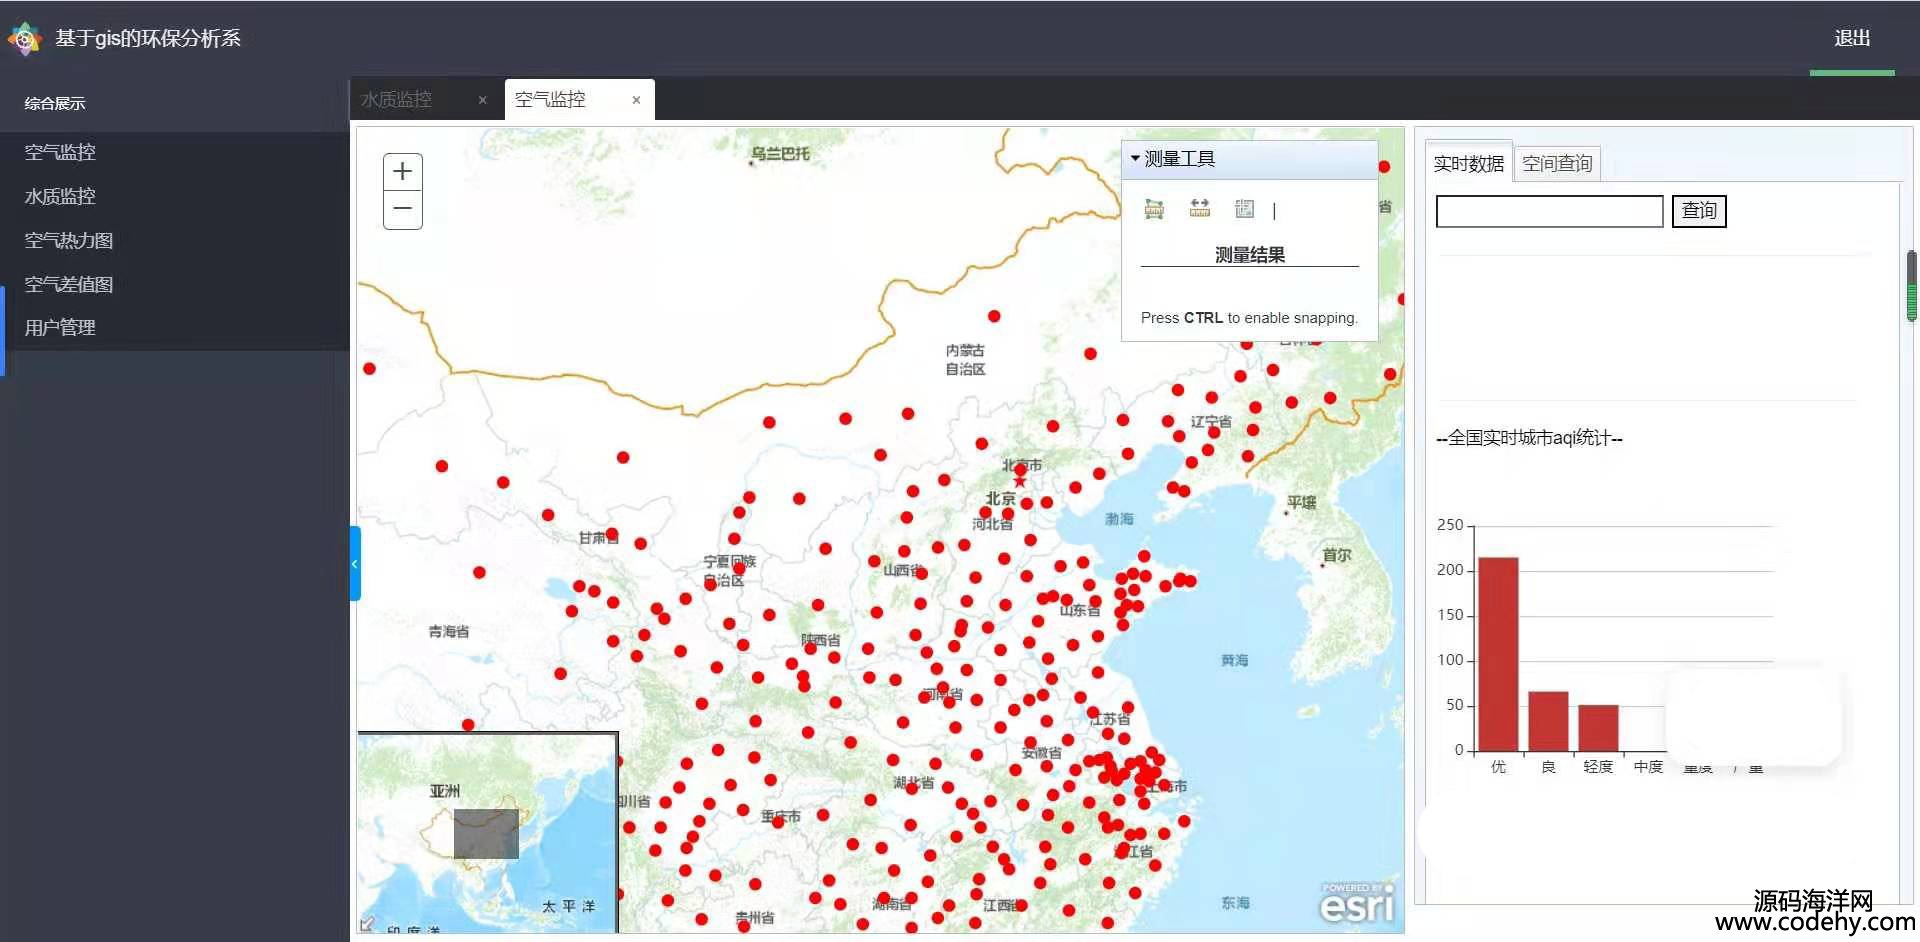The image size is (1920, 942).
Task: Zoom in on the map
Action: tap(403, 172)
